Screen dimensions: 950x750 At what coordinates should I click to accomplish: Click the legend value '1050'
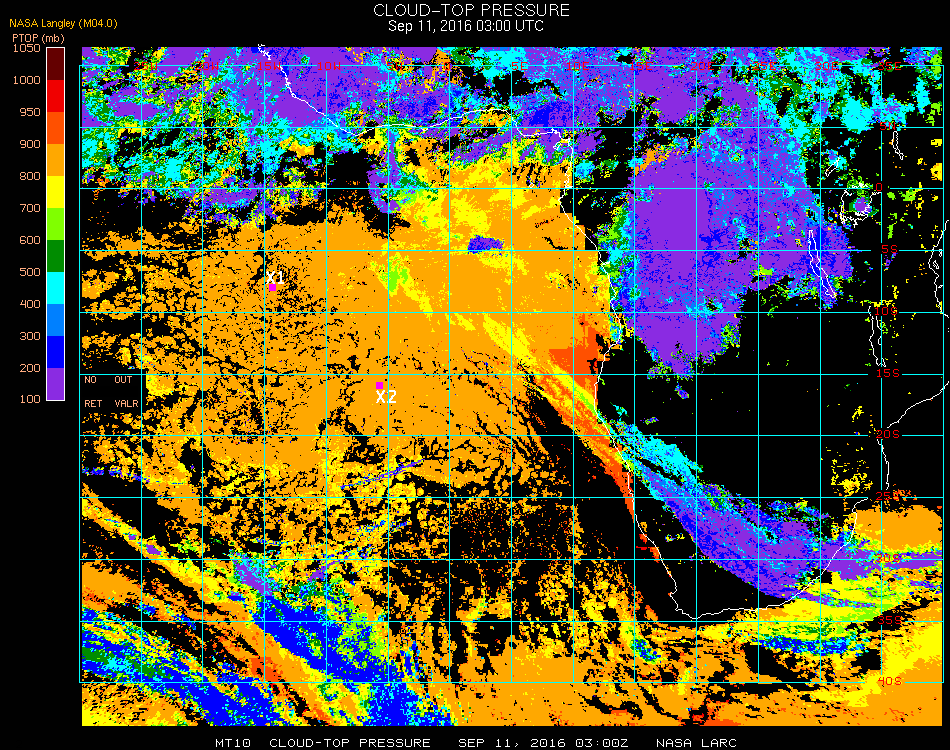(x=27, y=48)
